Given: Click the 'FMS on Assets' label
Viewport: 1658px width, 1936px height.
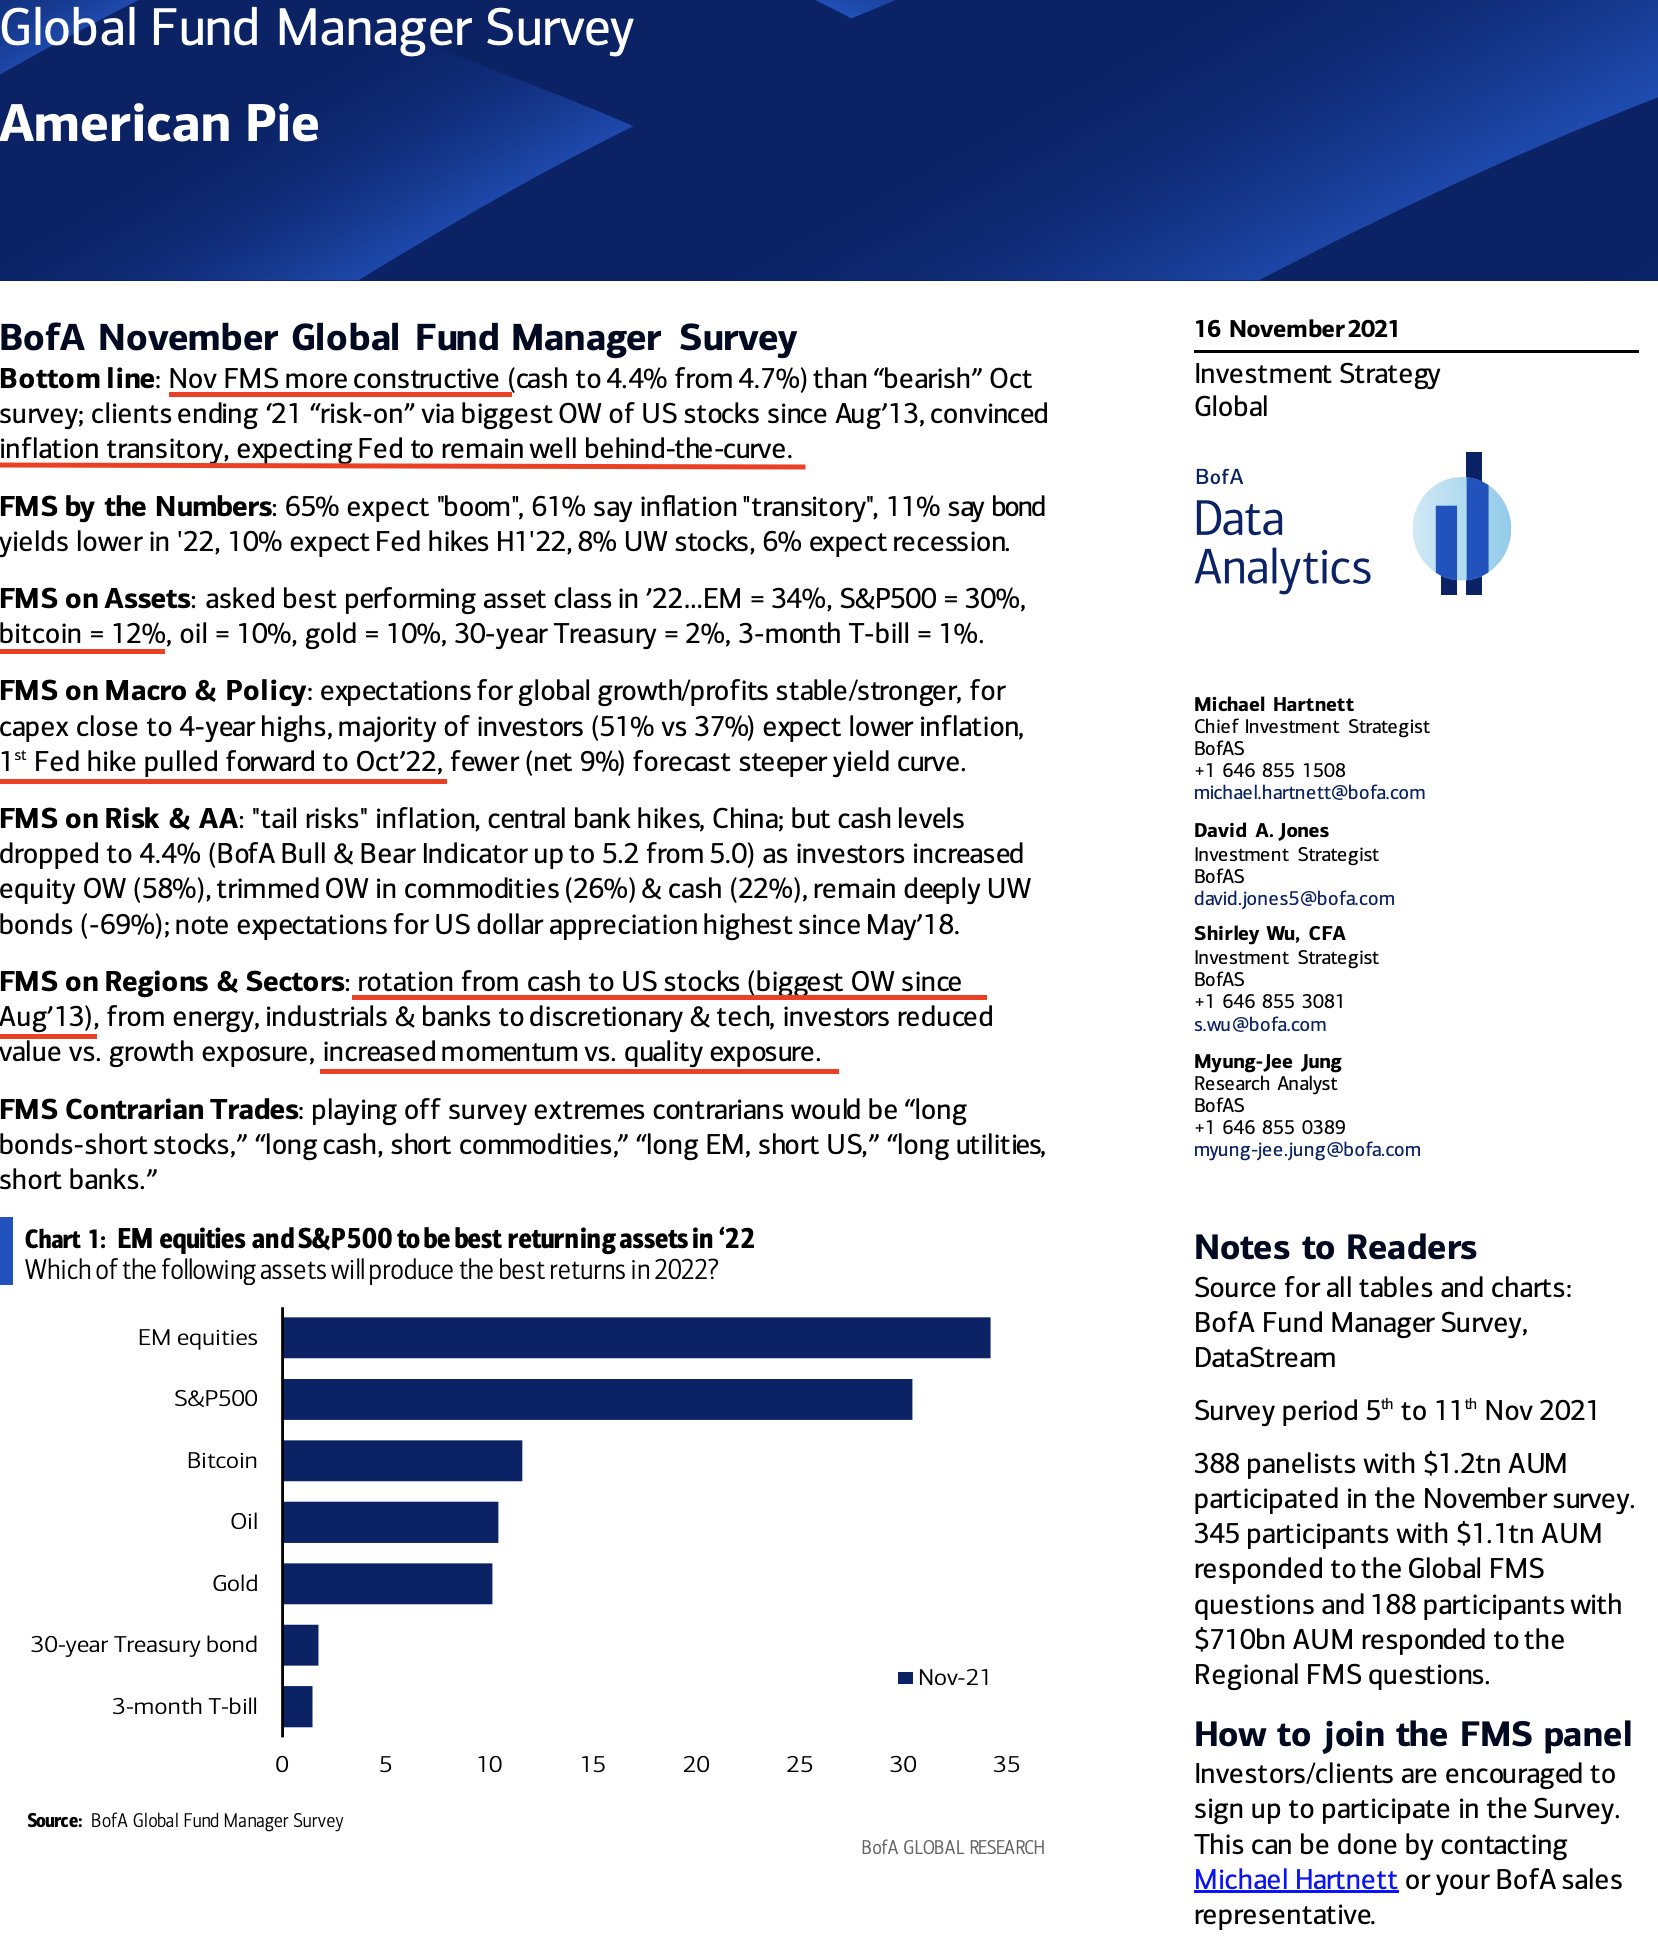Looking at the screenshot, I should pos(95,598).
